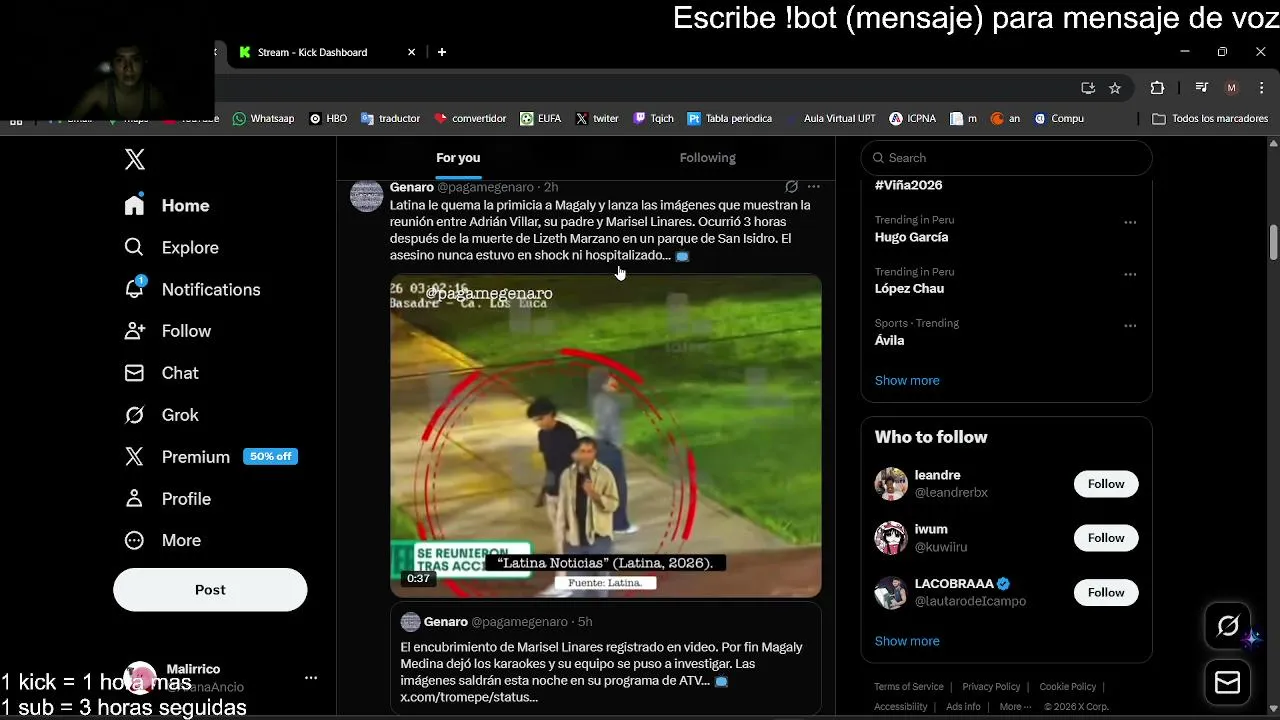
Task: Follow the LACOBRAAA account
Action: tap(1106, 593)
